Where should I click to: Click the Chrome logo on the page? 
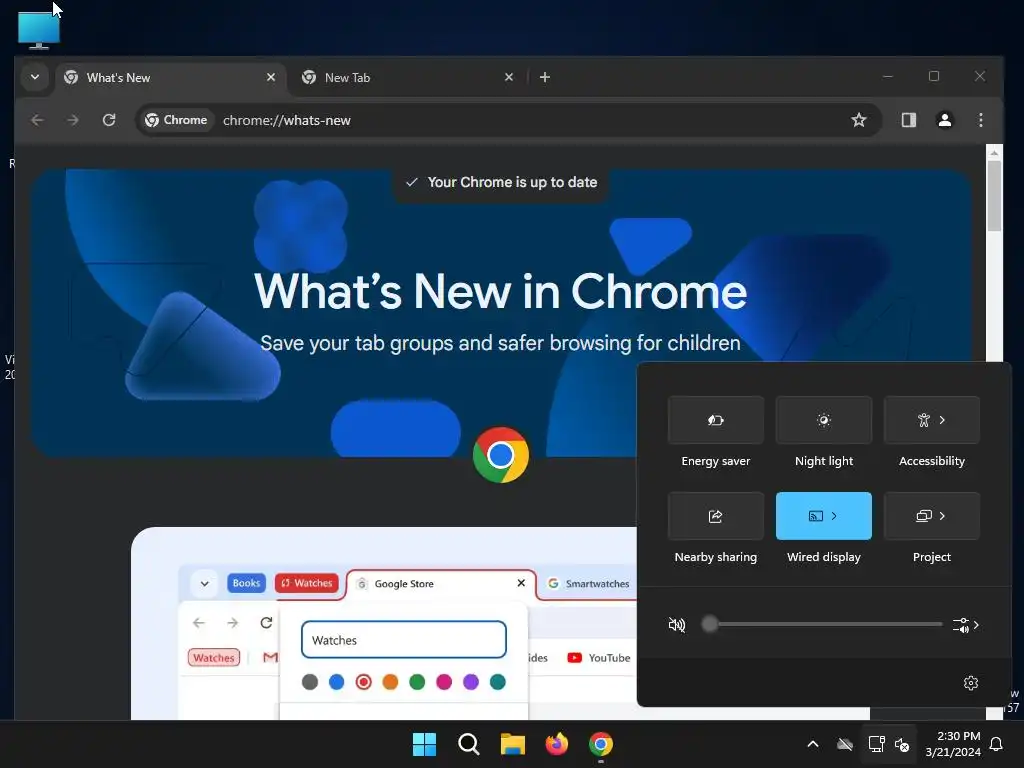tap(500, 455)
